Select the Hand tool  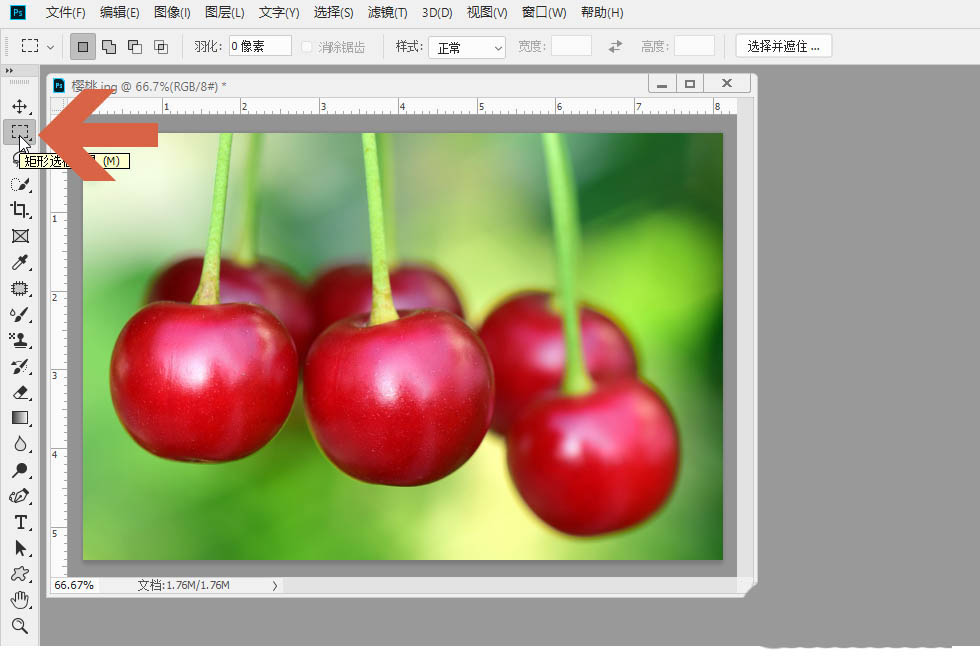coord(19,600)
